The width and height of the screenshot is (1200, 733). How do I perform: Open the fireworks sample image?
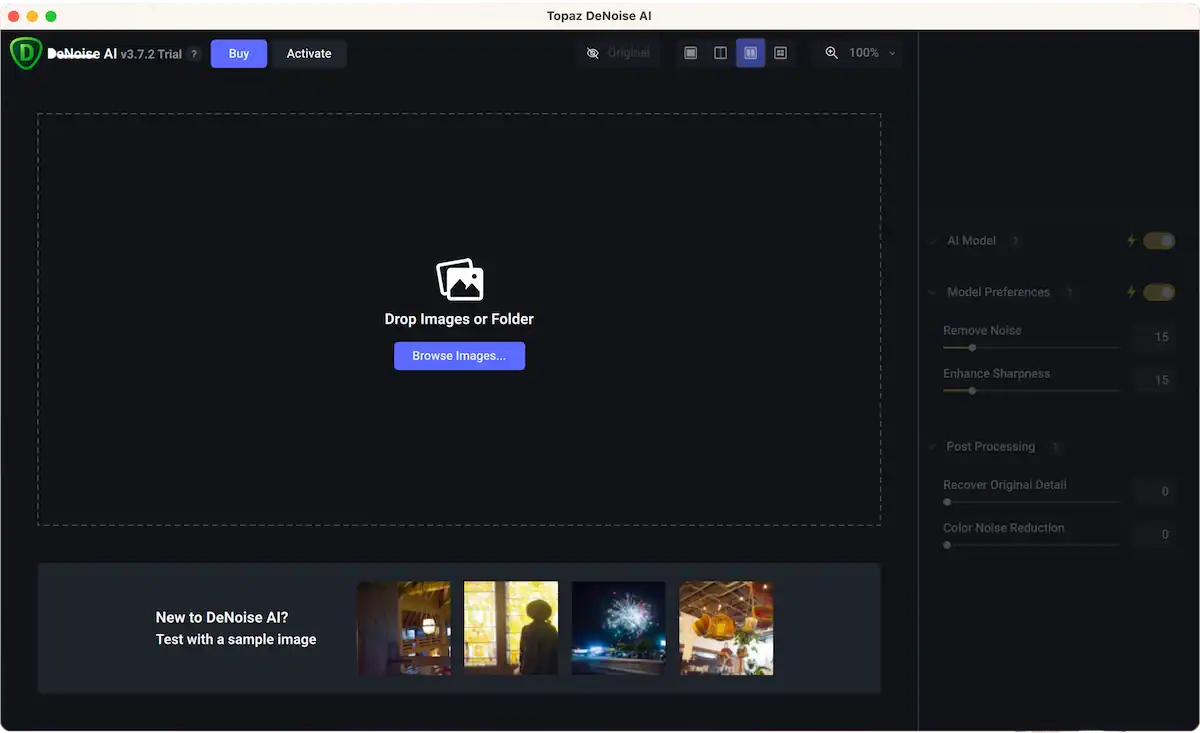[x=618, y=628]
